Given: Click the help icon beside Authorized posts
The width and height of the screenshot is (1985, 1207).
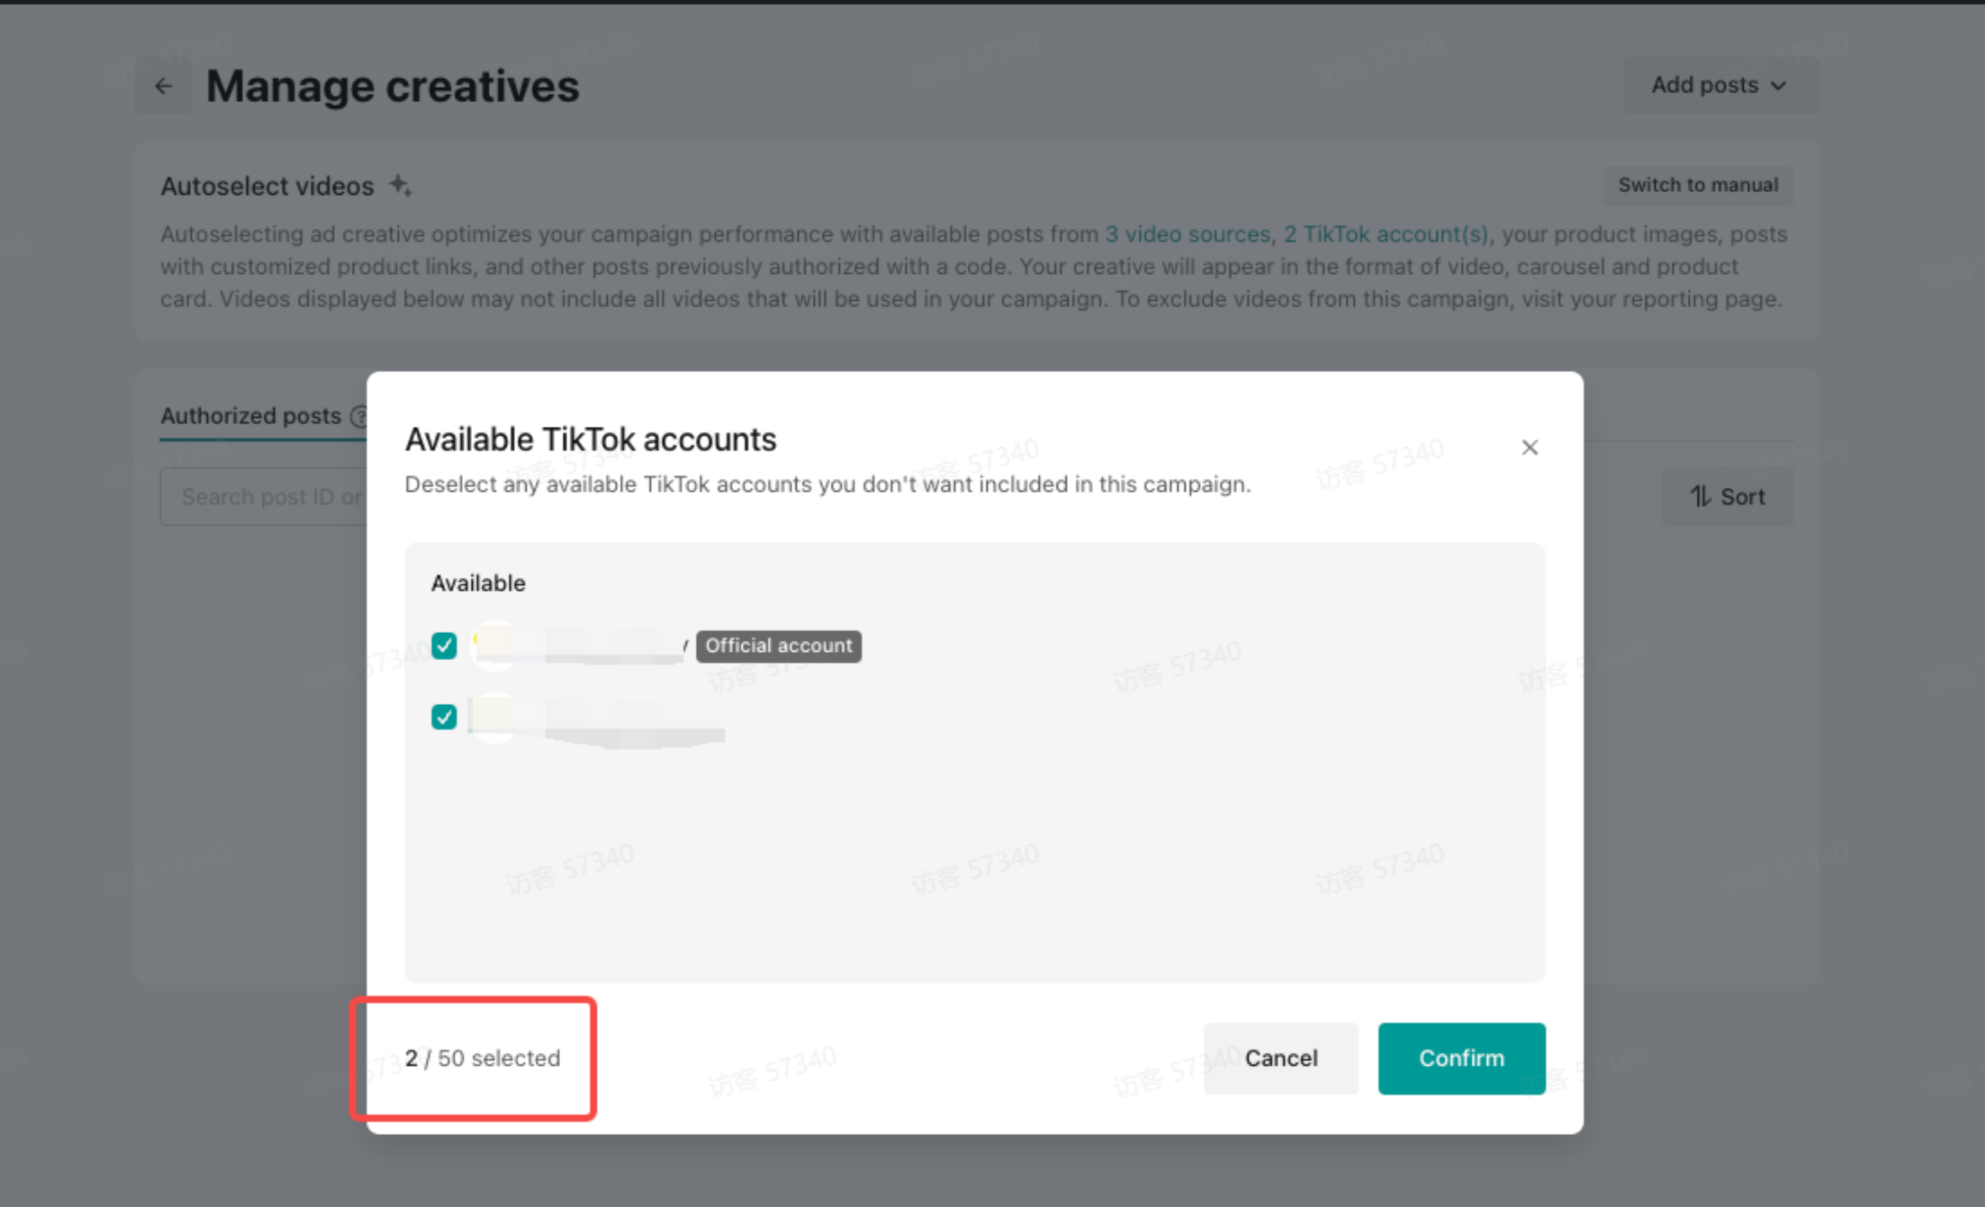Looking at the screenshot, I should click(359, 417).
